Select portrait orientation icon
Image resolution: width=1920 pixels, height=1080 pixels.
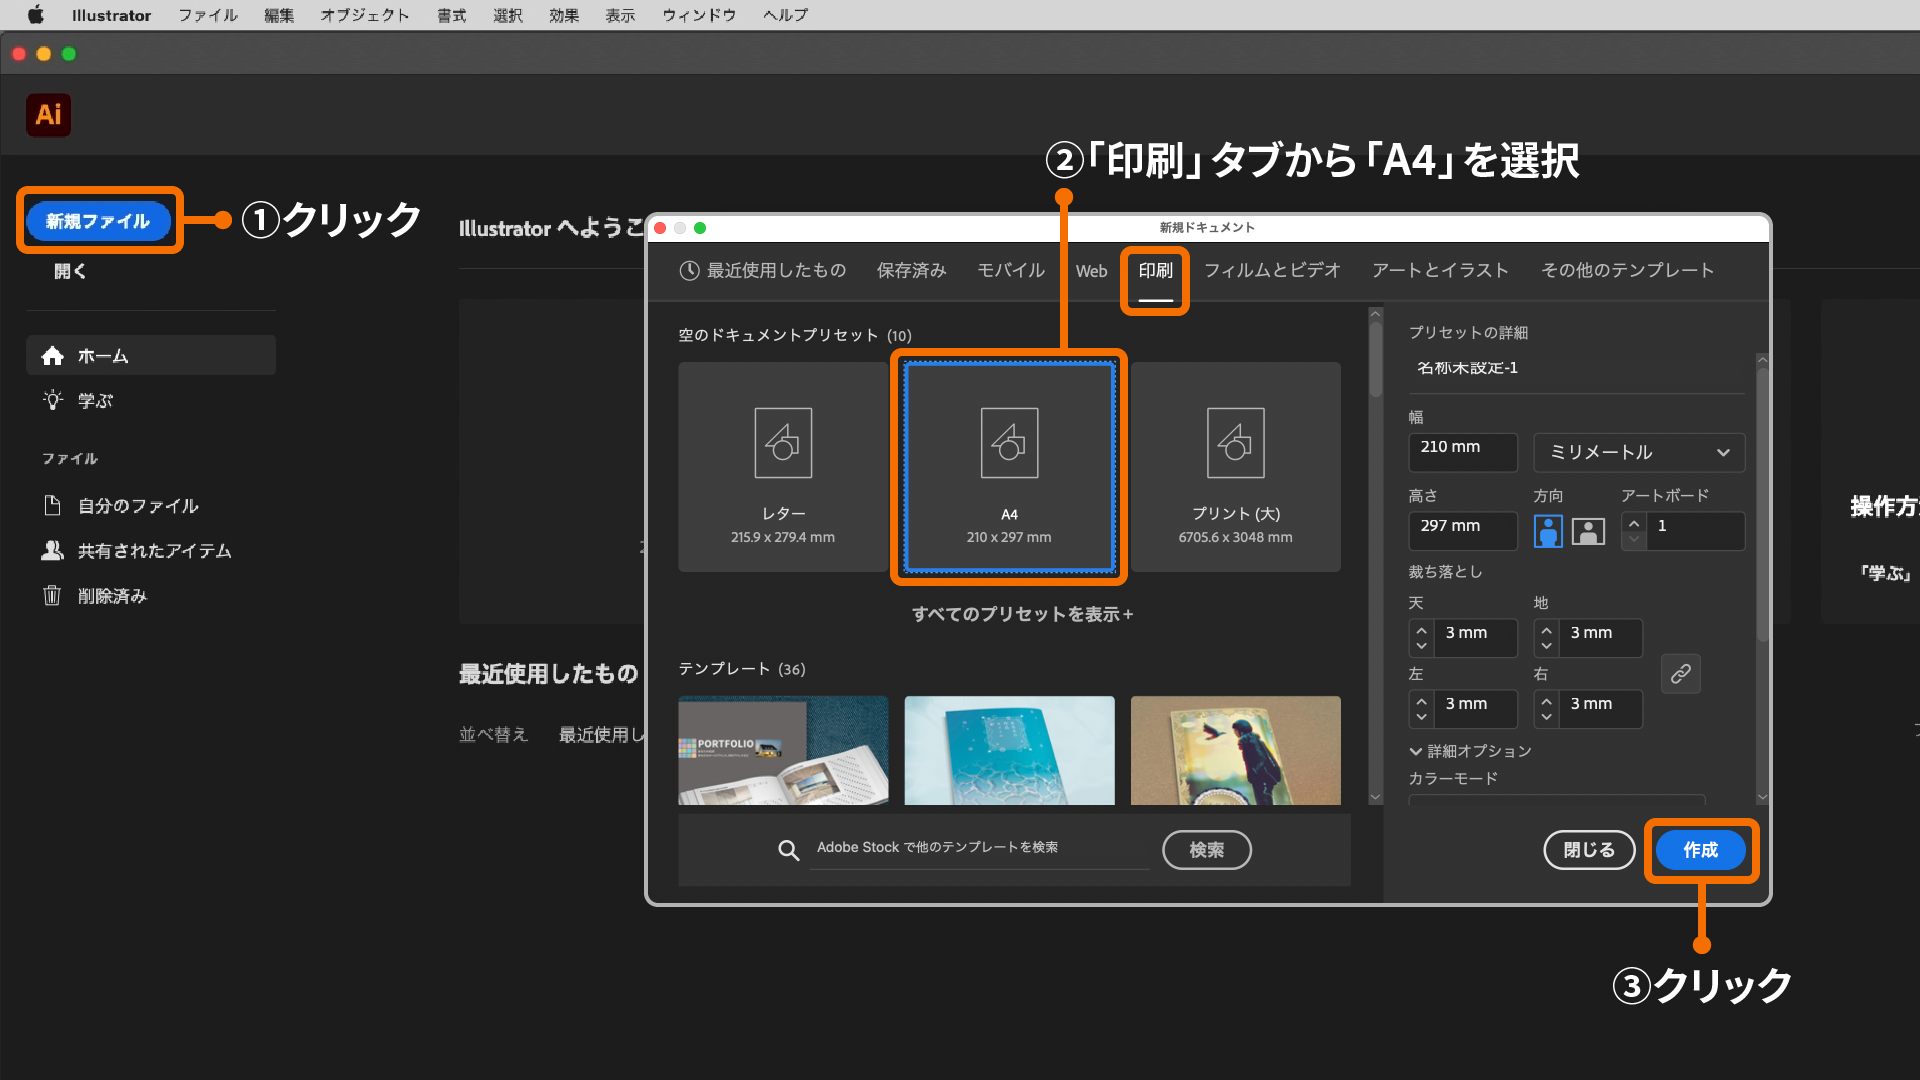coord(1547,531)
